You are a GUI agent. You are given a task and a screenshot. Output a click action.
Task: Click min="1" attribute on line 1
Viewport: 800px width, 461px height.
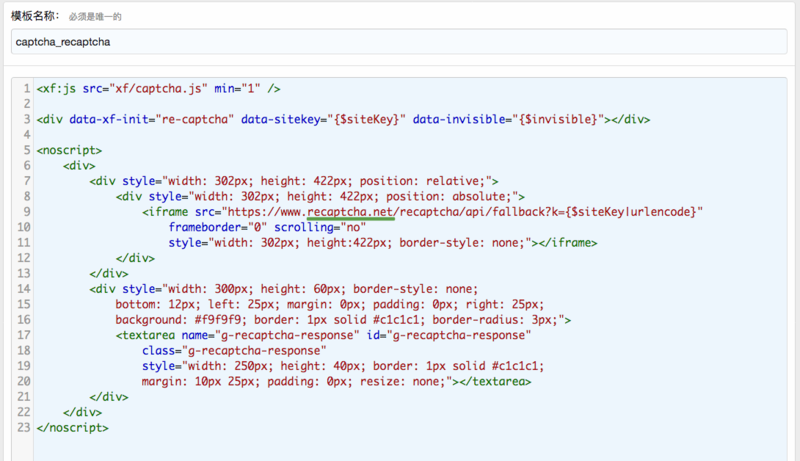(237, 89)
